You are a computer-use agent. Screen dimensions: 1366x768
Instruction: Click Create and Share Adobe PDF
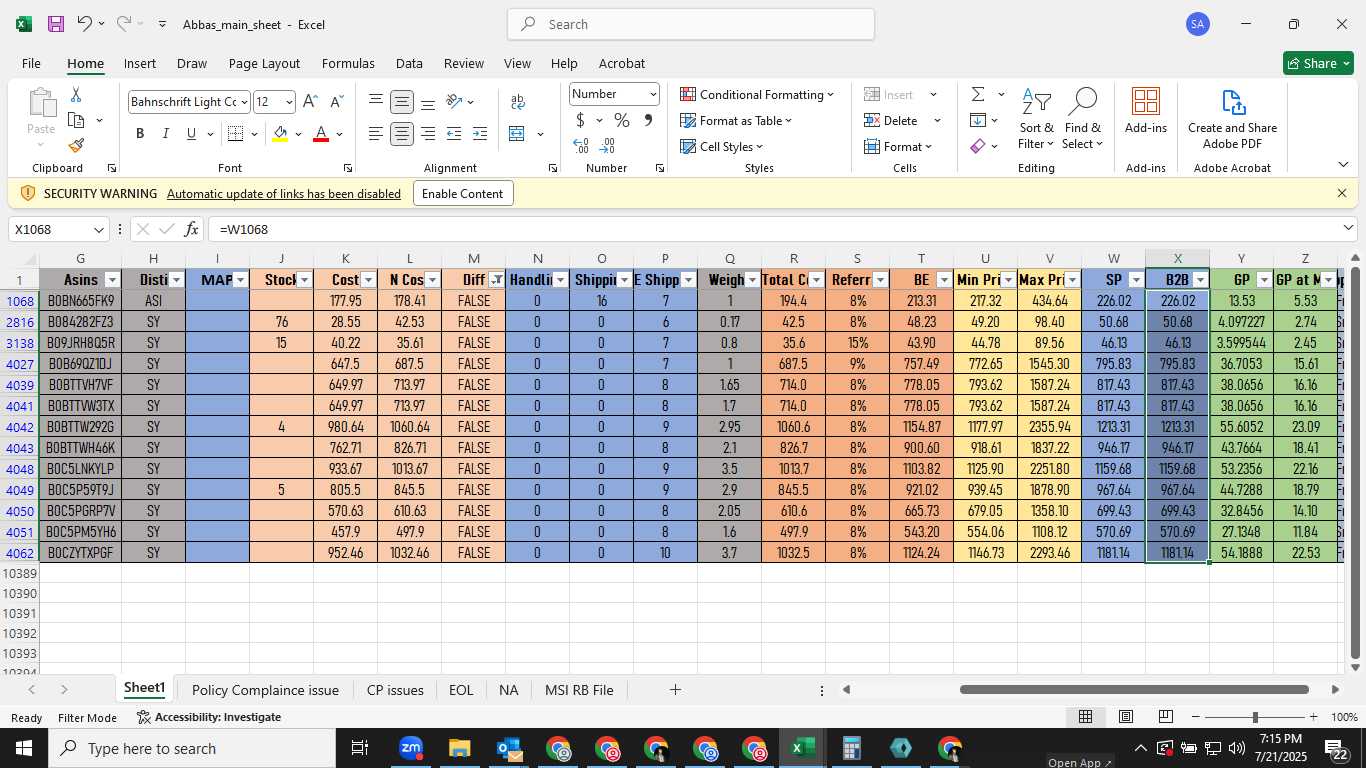click(1232, 119)
